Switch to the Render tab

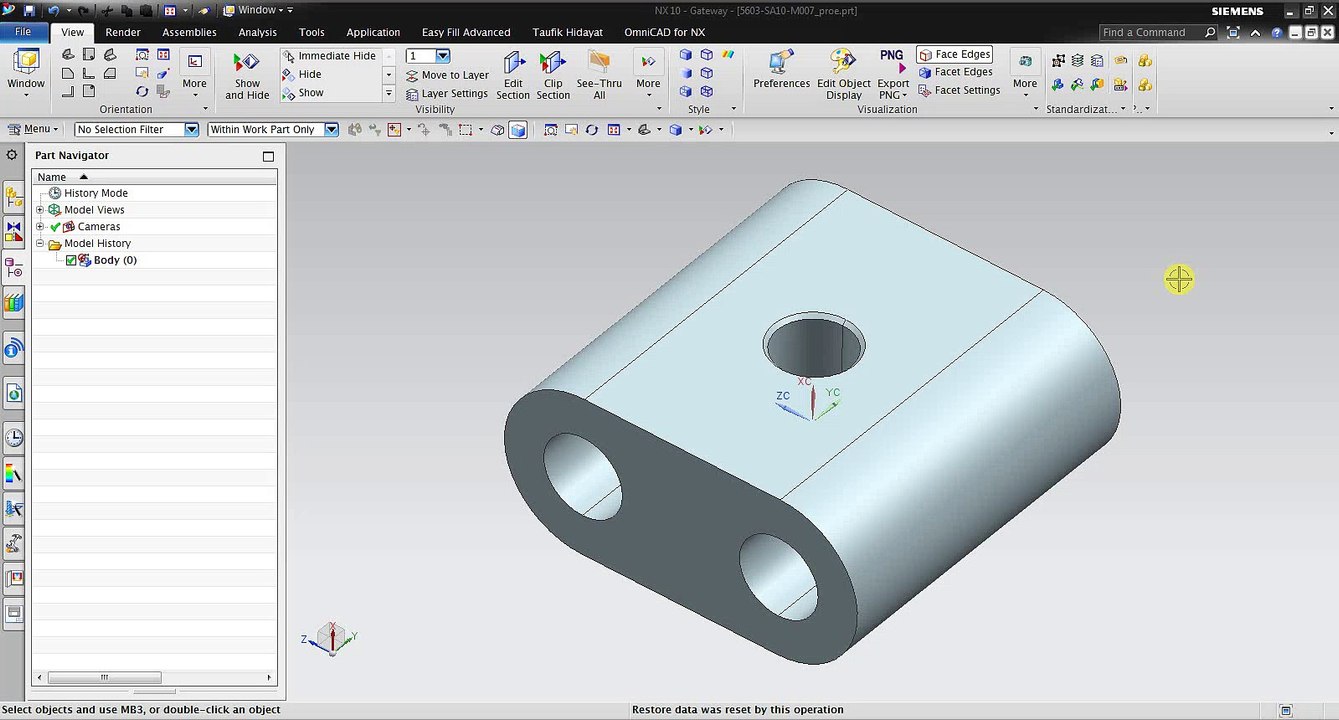123,32
